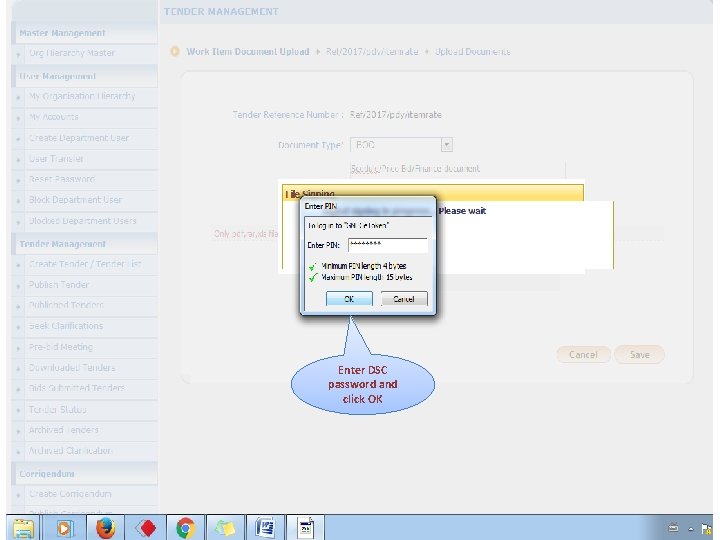Open Published Tenders list

[x=66, y=305]
